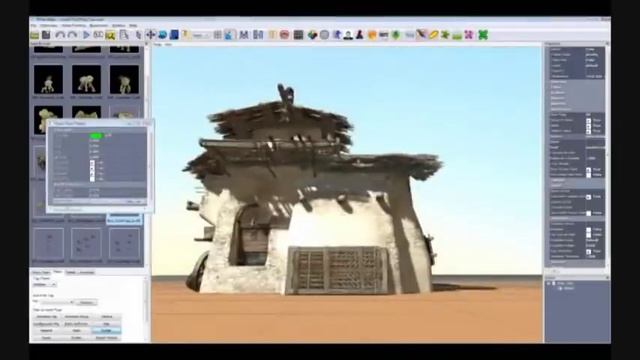This screenshot has height=360, width=640.
Task: Click the red circle toolbar icon
Action: pos(284,35)
